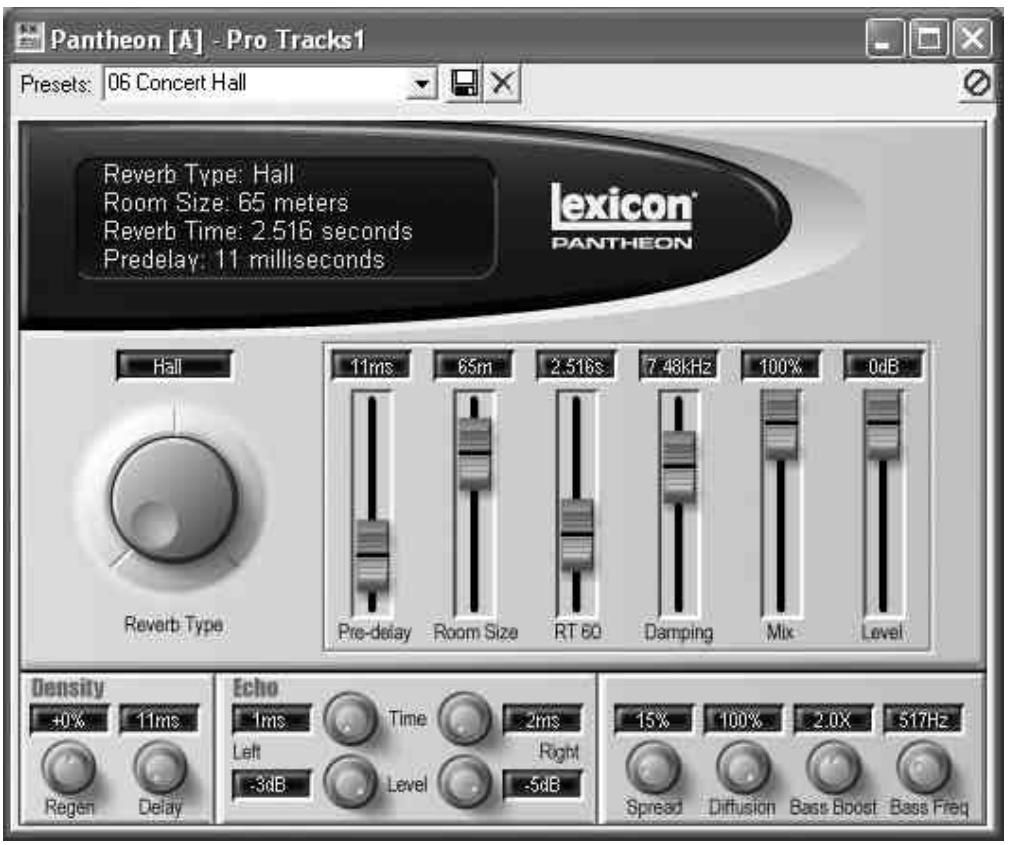Click the +0% Regen value display
Image resolution: width=1009 pixels, height=845 pixels.
(68, 720)
